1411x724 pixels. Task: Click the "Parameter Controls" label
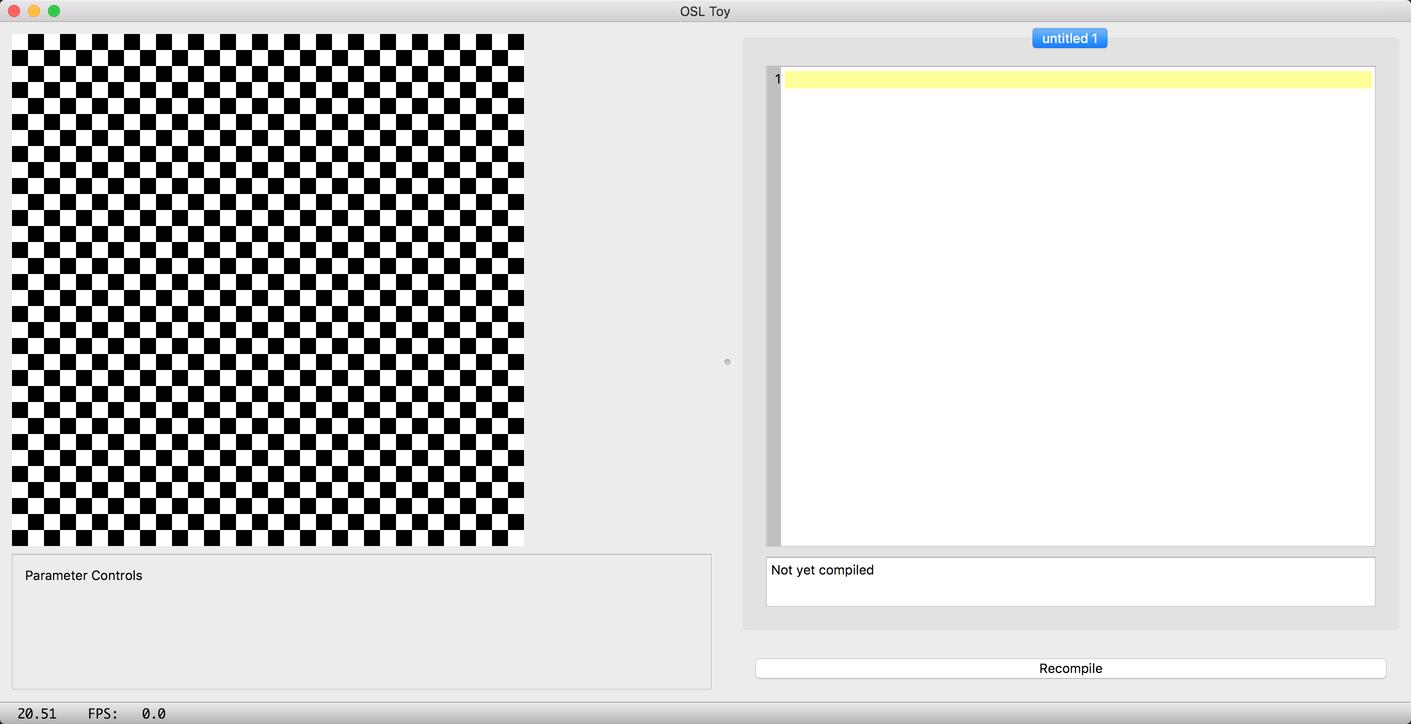[x=84, y=575]
